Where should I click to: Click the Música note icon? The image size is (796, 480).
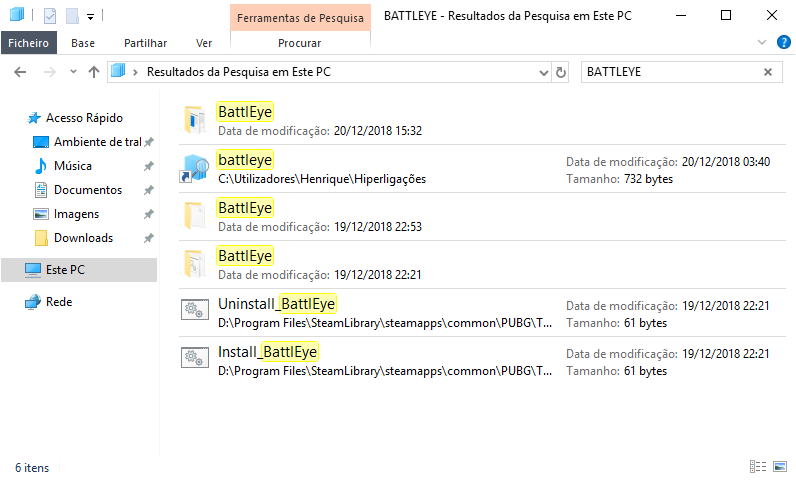coord(41,166)
